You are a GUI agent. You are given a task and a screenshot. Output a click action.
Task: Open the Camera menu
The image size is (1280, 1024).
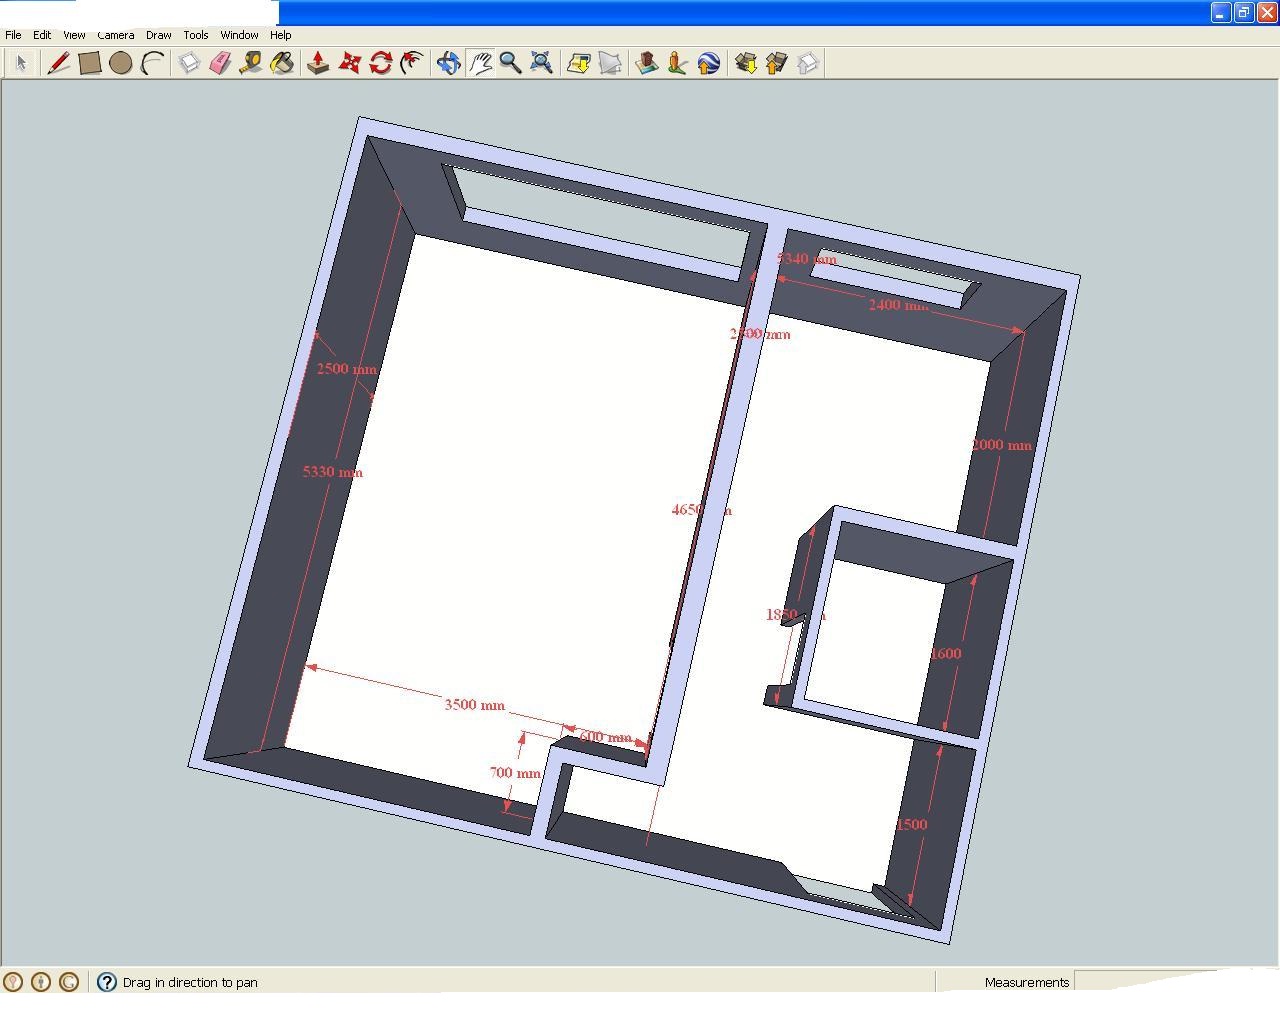pyautogui.click(x=116, y=35)
